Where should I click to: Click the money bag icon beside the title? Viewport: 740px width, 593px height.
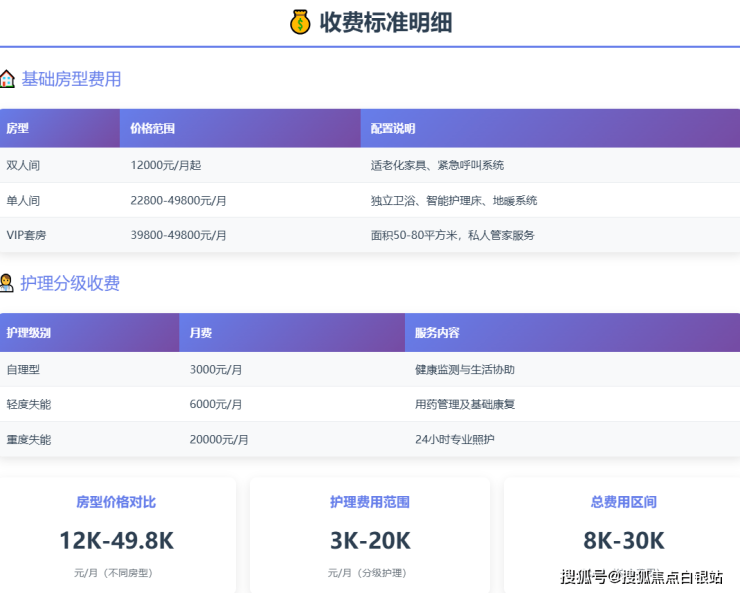click(300, 22)
